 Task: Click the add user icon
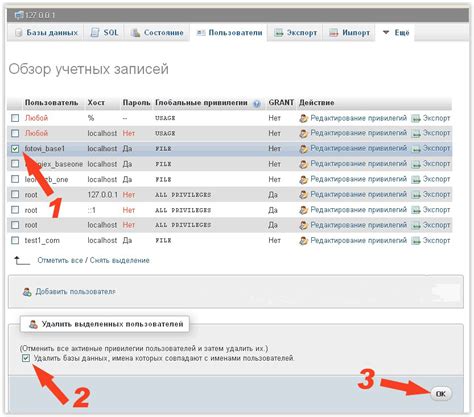[x=27, y=292]
